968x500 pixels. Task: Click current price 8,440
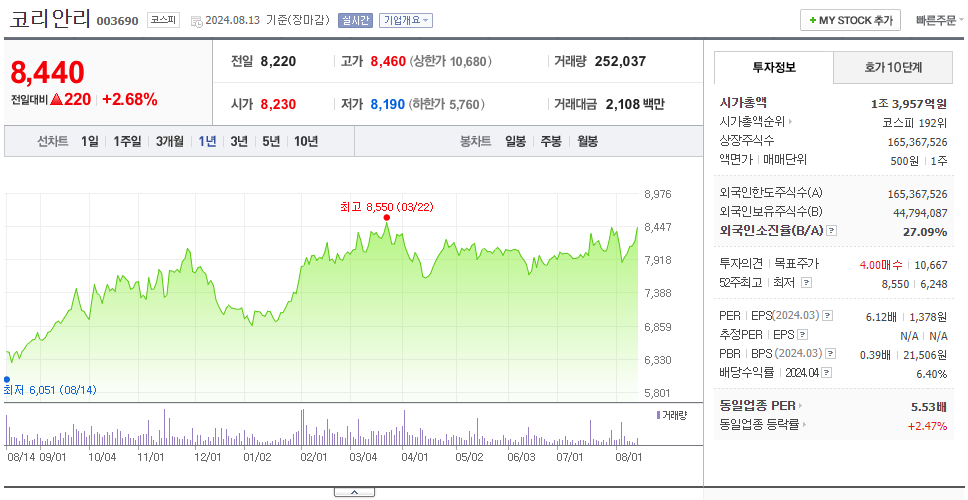pos(48,73)
